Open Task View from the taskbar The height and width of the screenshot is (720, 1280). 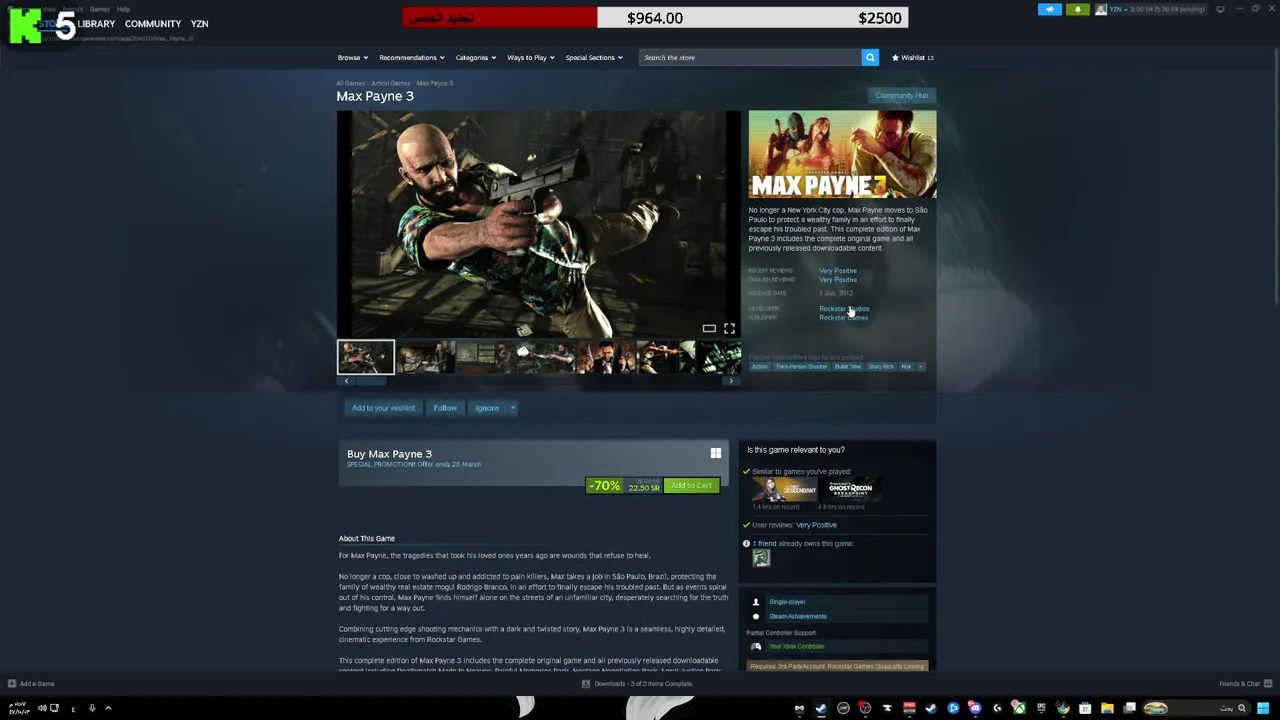[x=1129, y=708]
